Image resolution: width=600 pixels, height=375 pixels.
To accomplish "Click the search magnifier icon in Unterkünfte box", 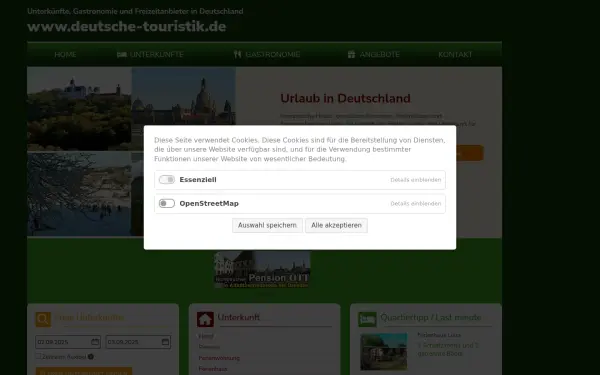I will pyautogui.click(x=43, y=319).
